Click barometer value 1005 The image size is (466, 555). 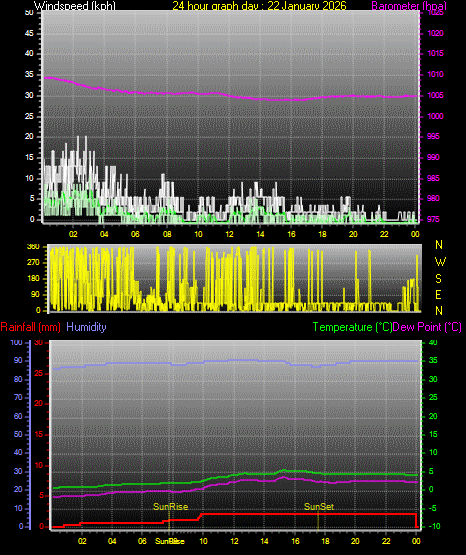435,95
